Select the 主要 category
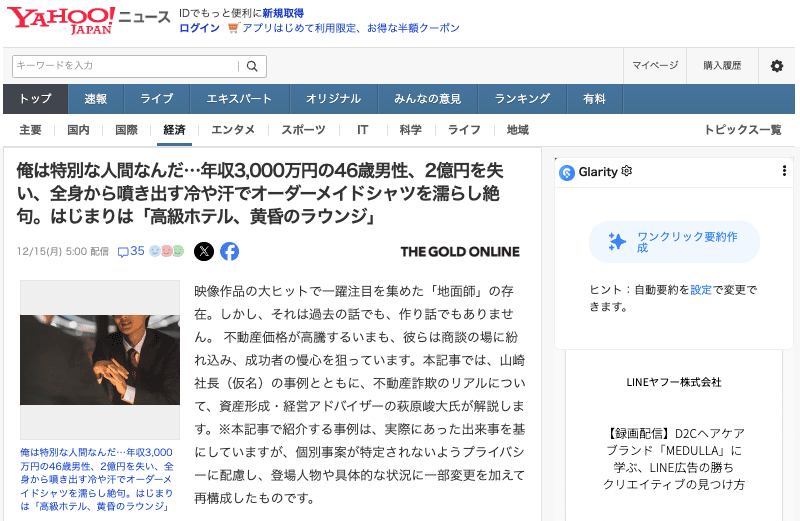This screenshot has height=521, width=800. pos(30,130)
